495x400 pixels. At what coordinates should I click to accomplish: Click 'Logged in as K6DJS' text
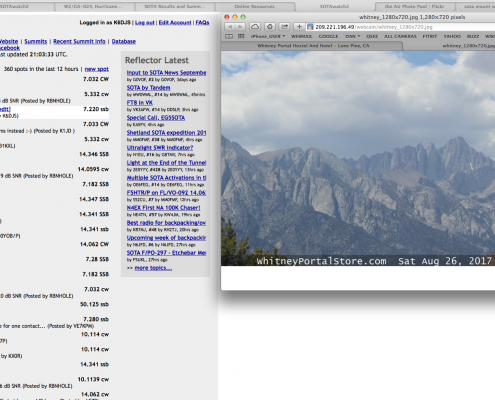pos(105,23)
